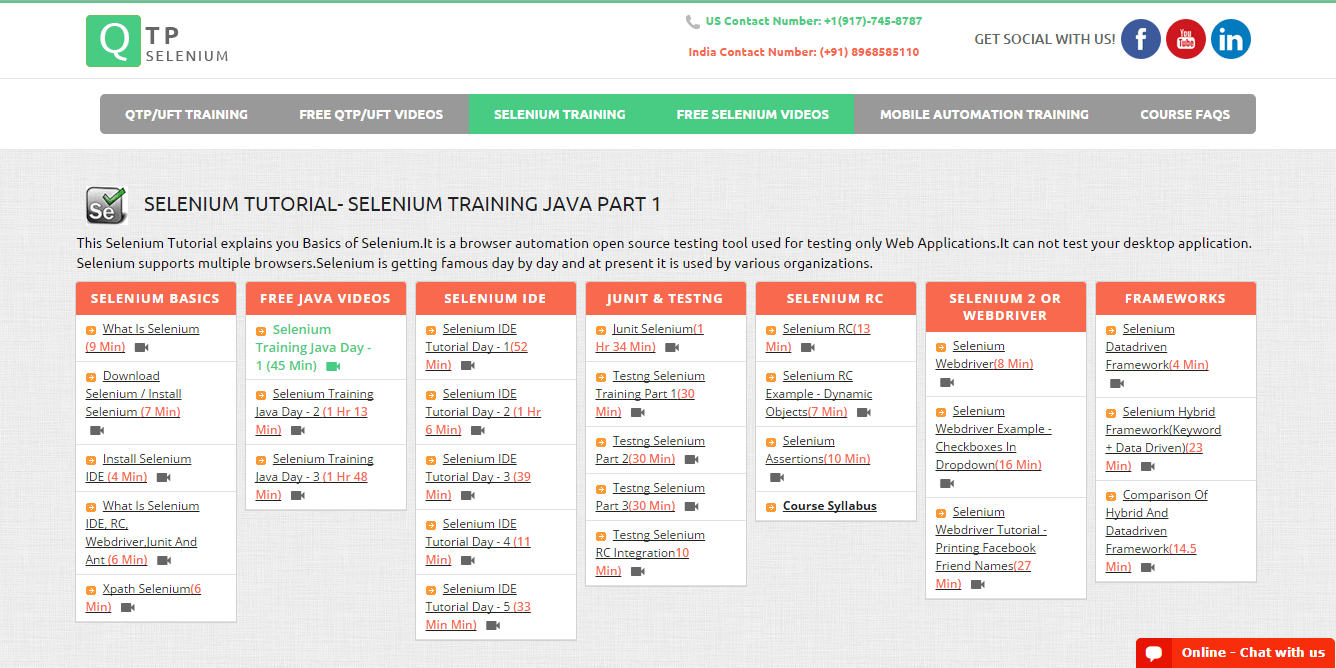Viewport: 1336px width, 668px height.
Task: Click green camera icon for Java Day - 1
Action: 333,366
